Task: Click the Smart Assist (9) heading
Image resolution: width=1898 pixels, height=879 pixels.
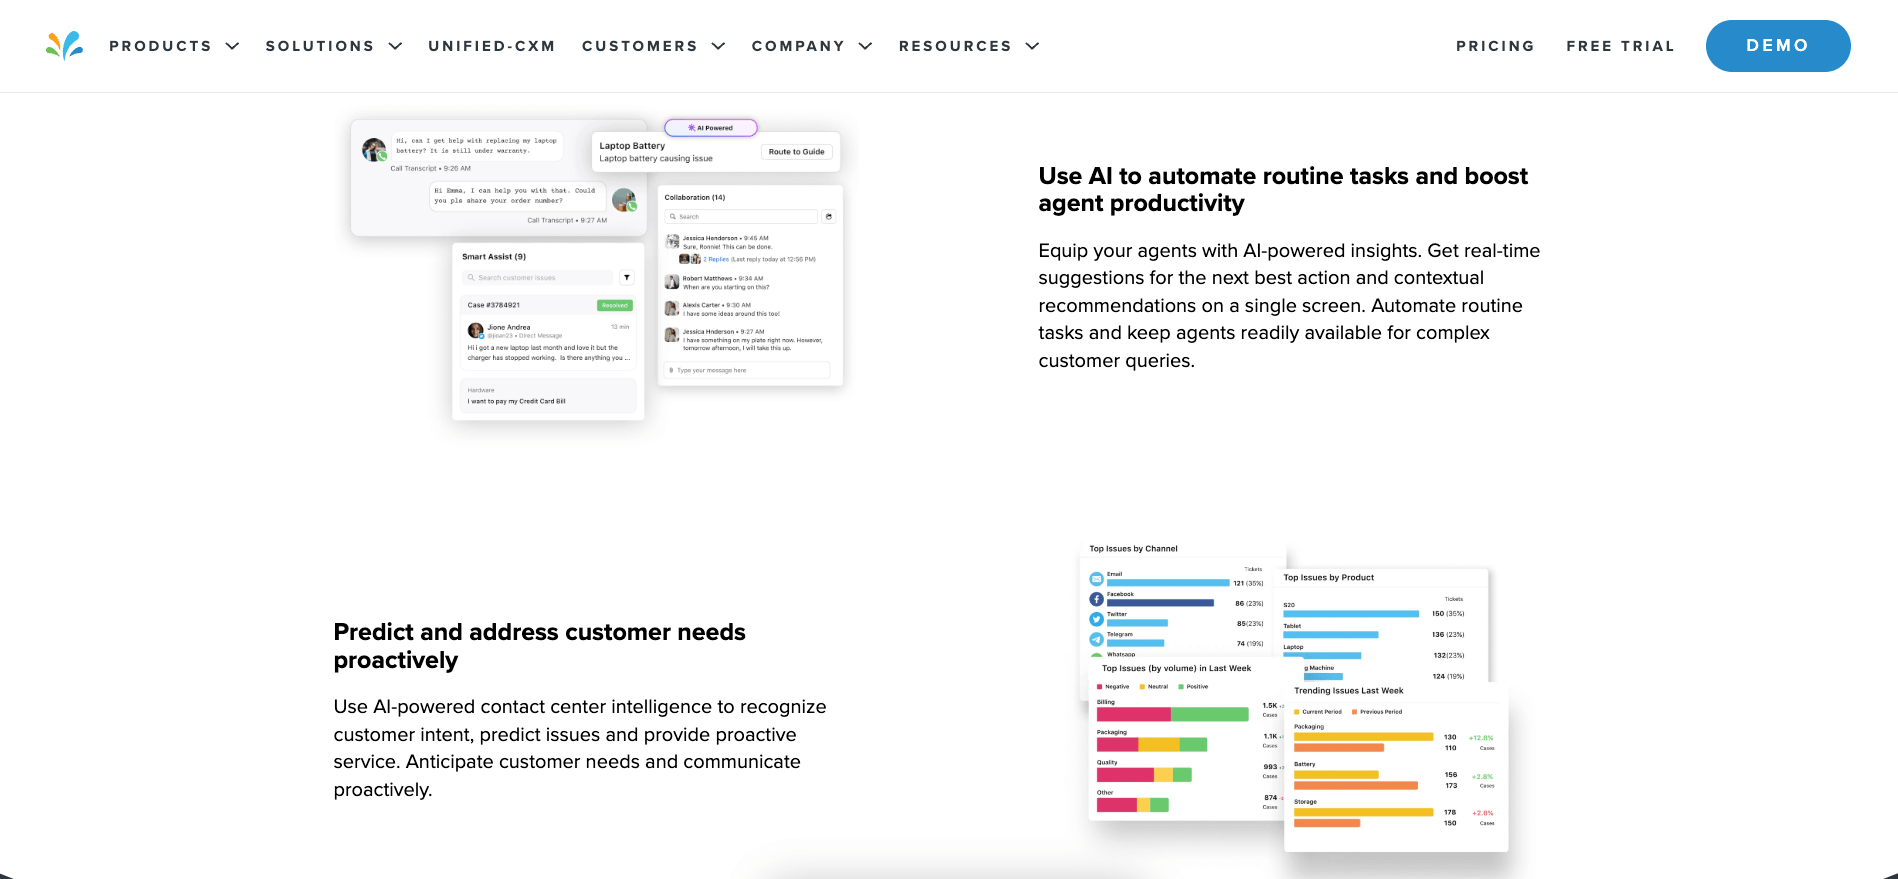Action: 494,257
